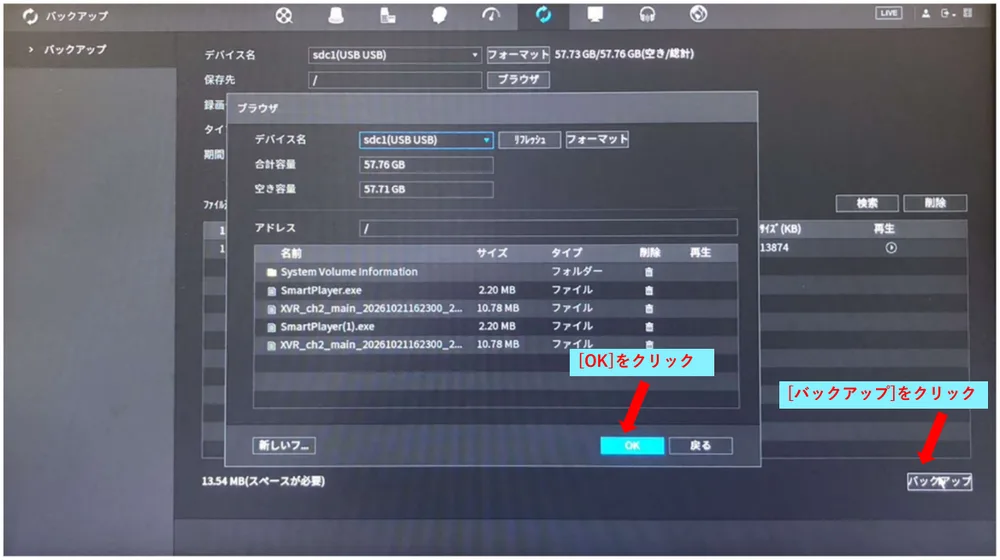Click the 戻る button

coord(700,445)
